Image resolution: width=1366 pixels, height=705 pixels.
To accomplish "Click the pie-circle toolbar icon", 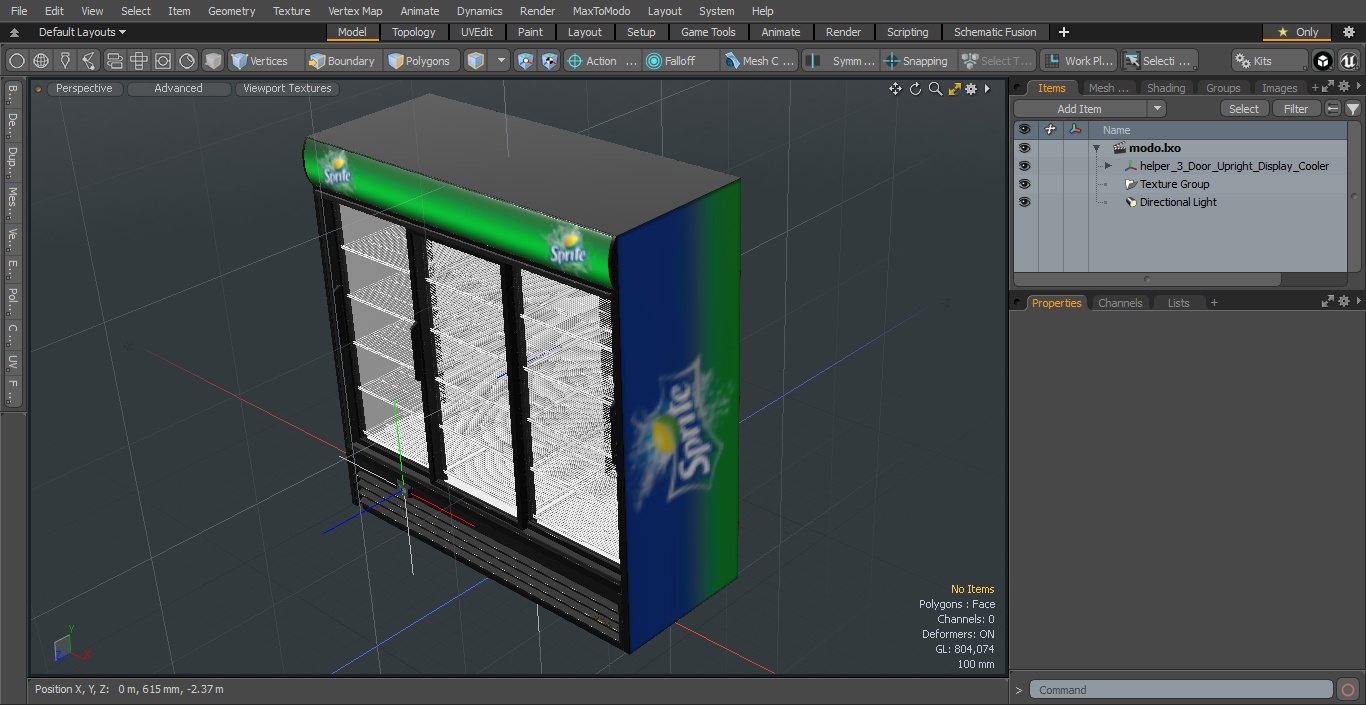I will [x=187, y=61].
